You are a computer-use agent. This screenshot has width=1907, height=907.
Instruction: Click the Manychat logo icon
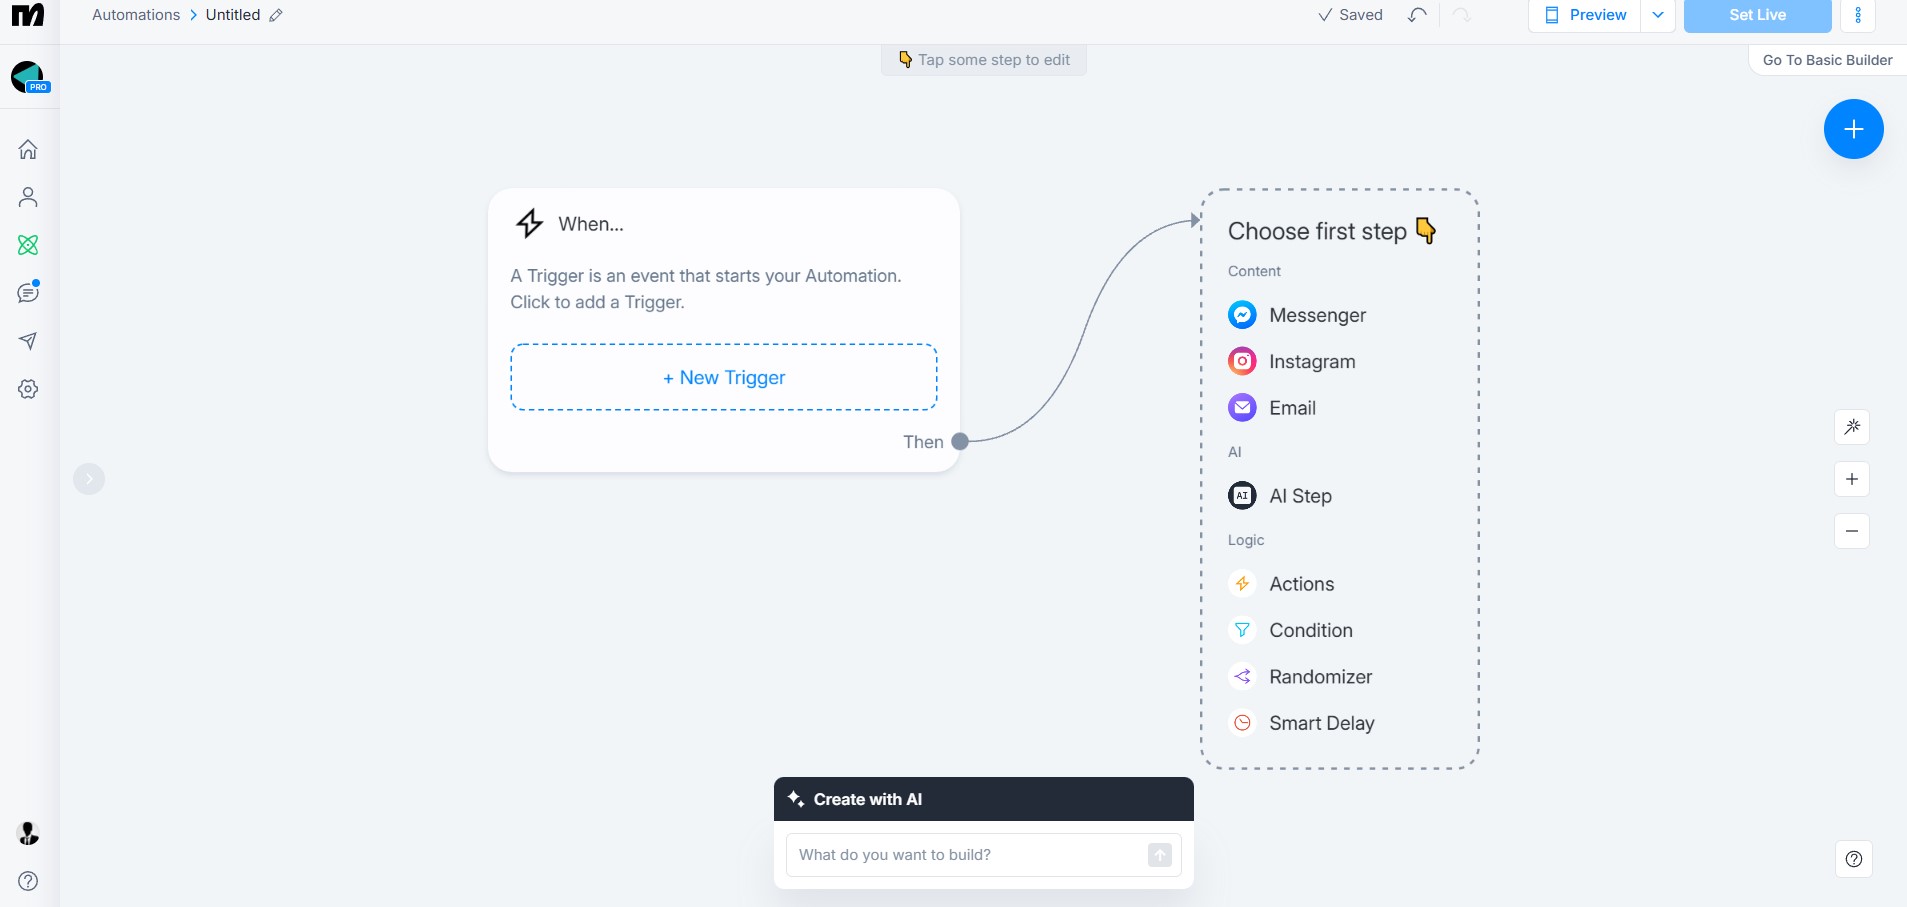pyautogui.click(x=28, y=15)
